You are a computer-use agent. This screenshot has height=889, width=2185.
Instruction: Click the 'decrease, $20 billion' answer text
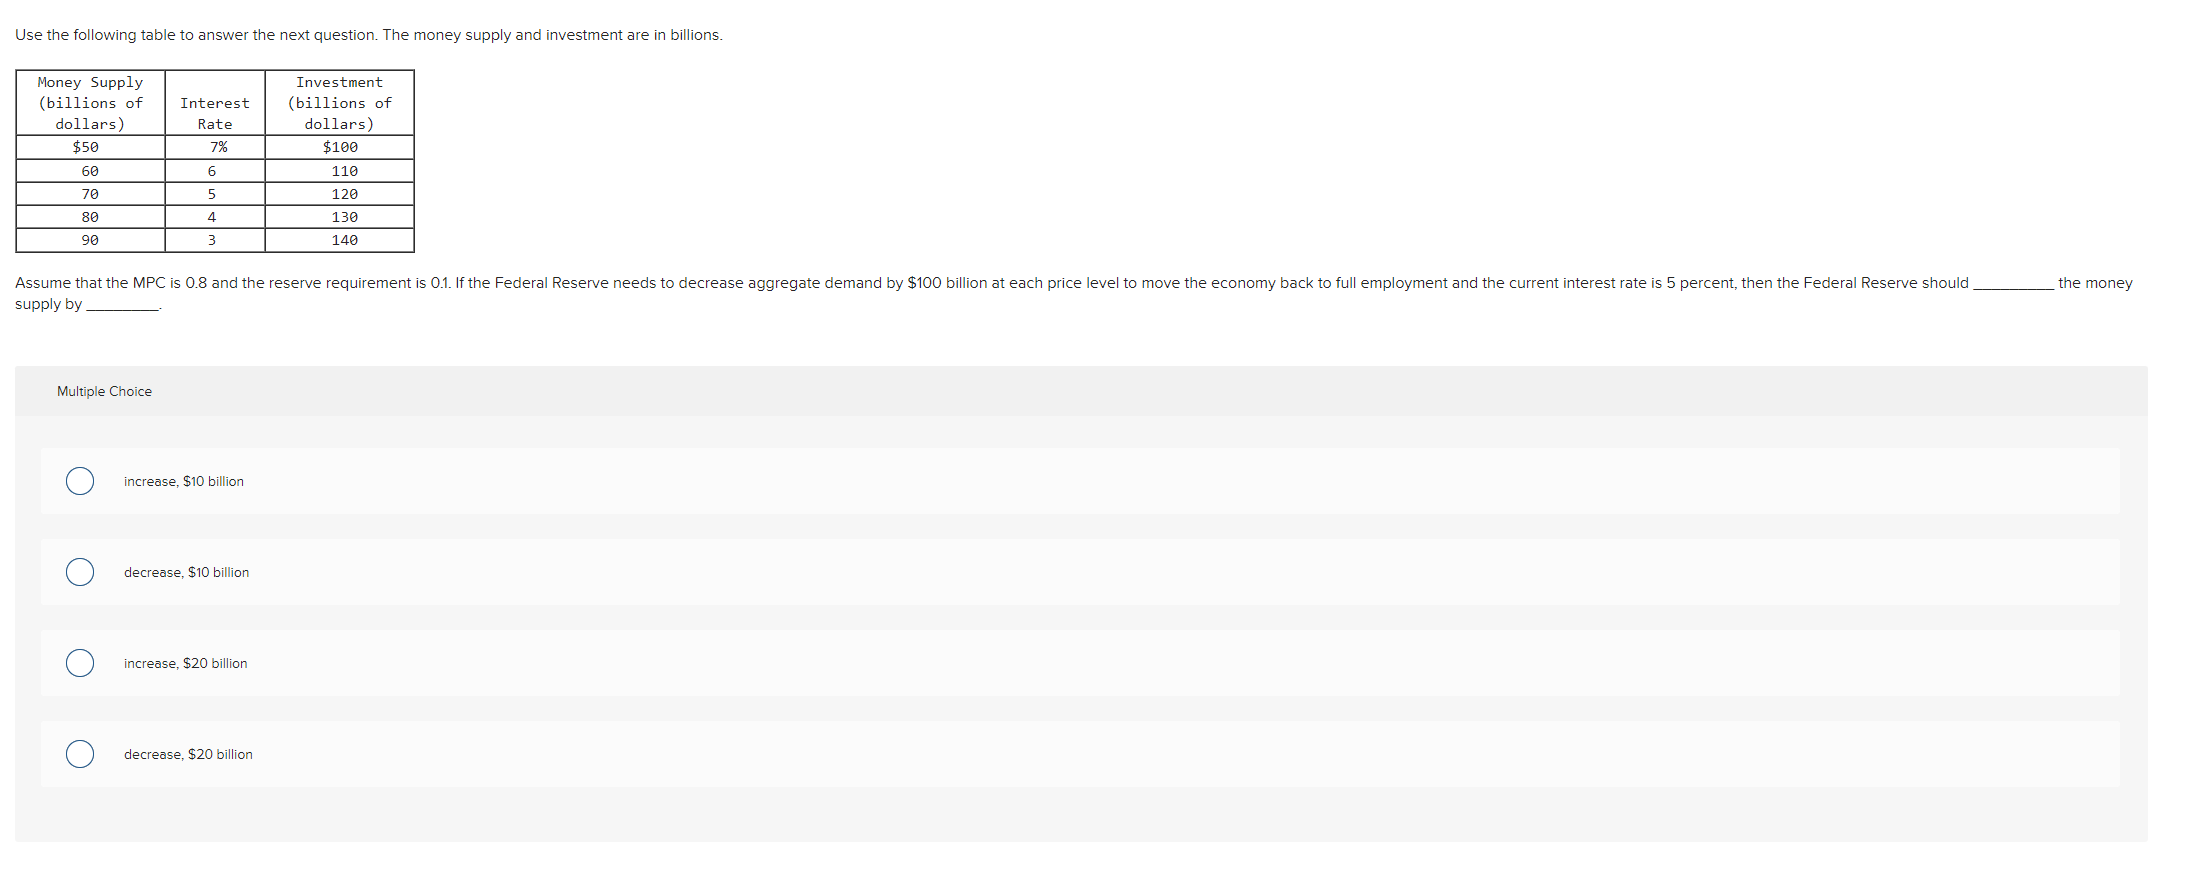click(x=187, y=754)
